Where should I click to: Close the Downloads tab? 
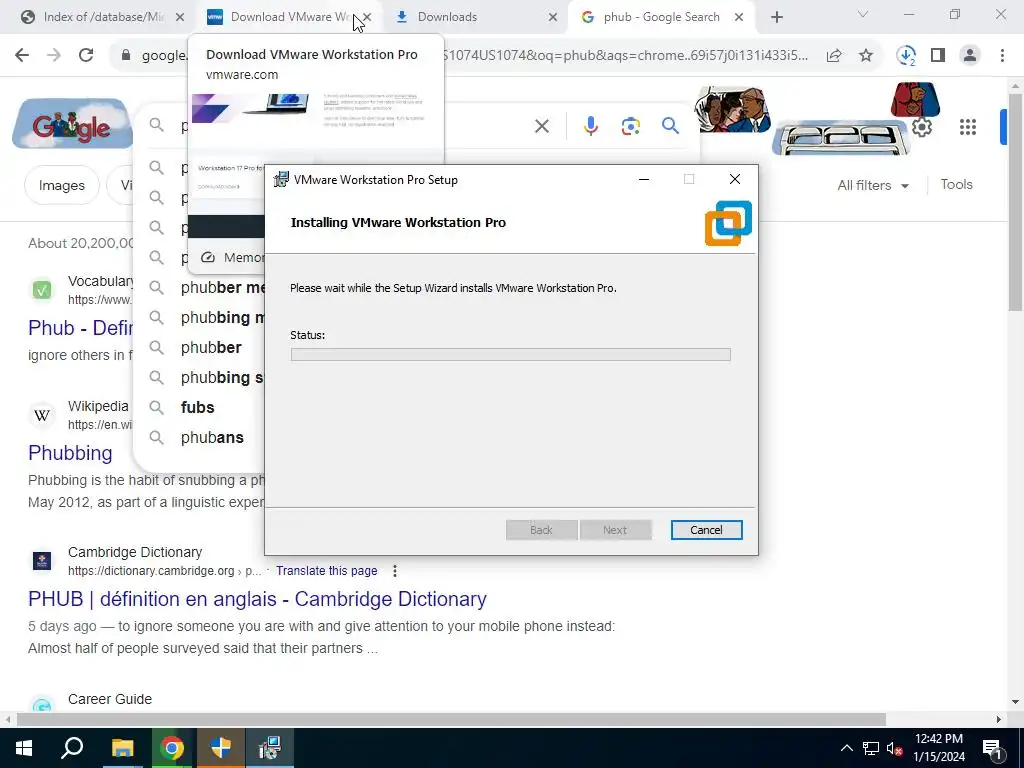(552, 17)
